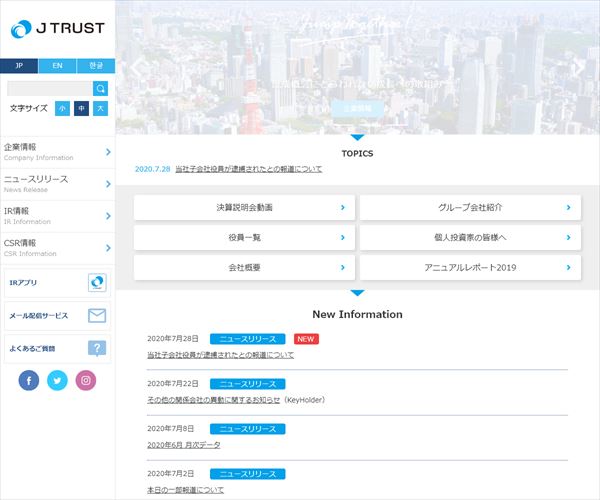The width and height of the screenshot is (600, 500).
Task: Click the mail envelope icon
Action: click(x=97, y=316)
